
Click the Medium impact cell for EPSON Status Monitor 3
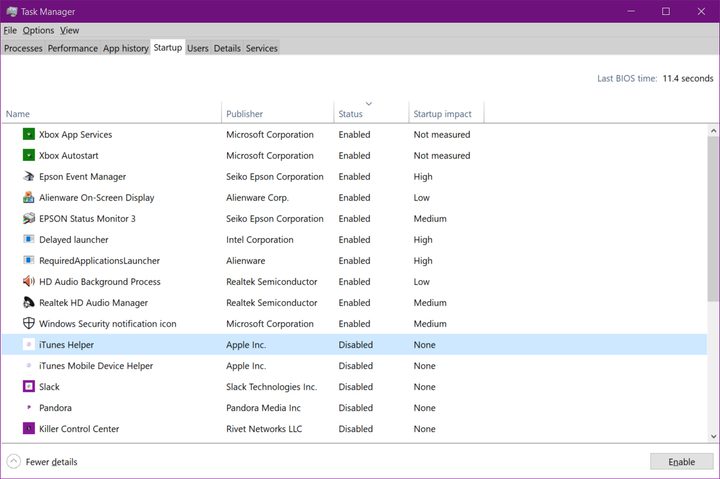pyautogui.click(x=430, y=219)
